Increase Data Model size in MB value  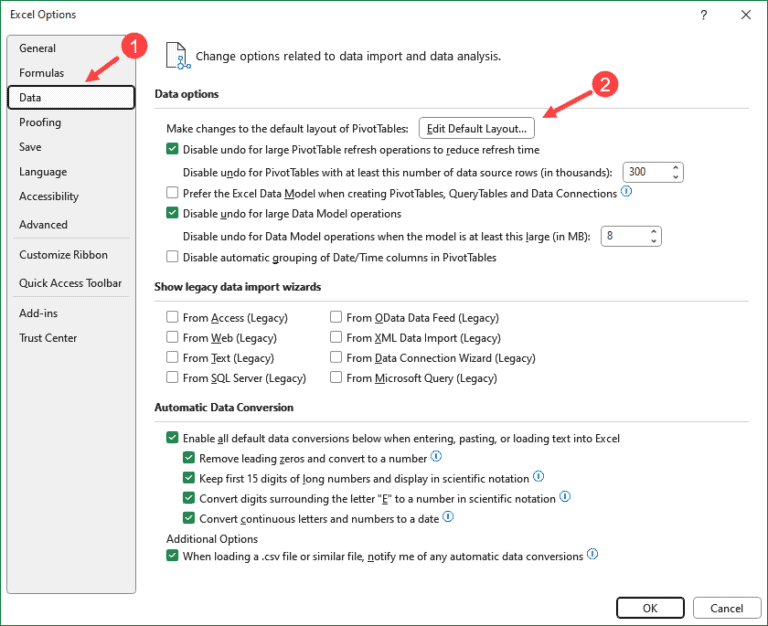pyautogui.click(x=653, y=231)
